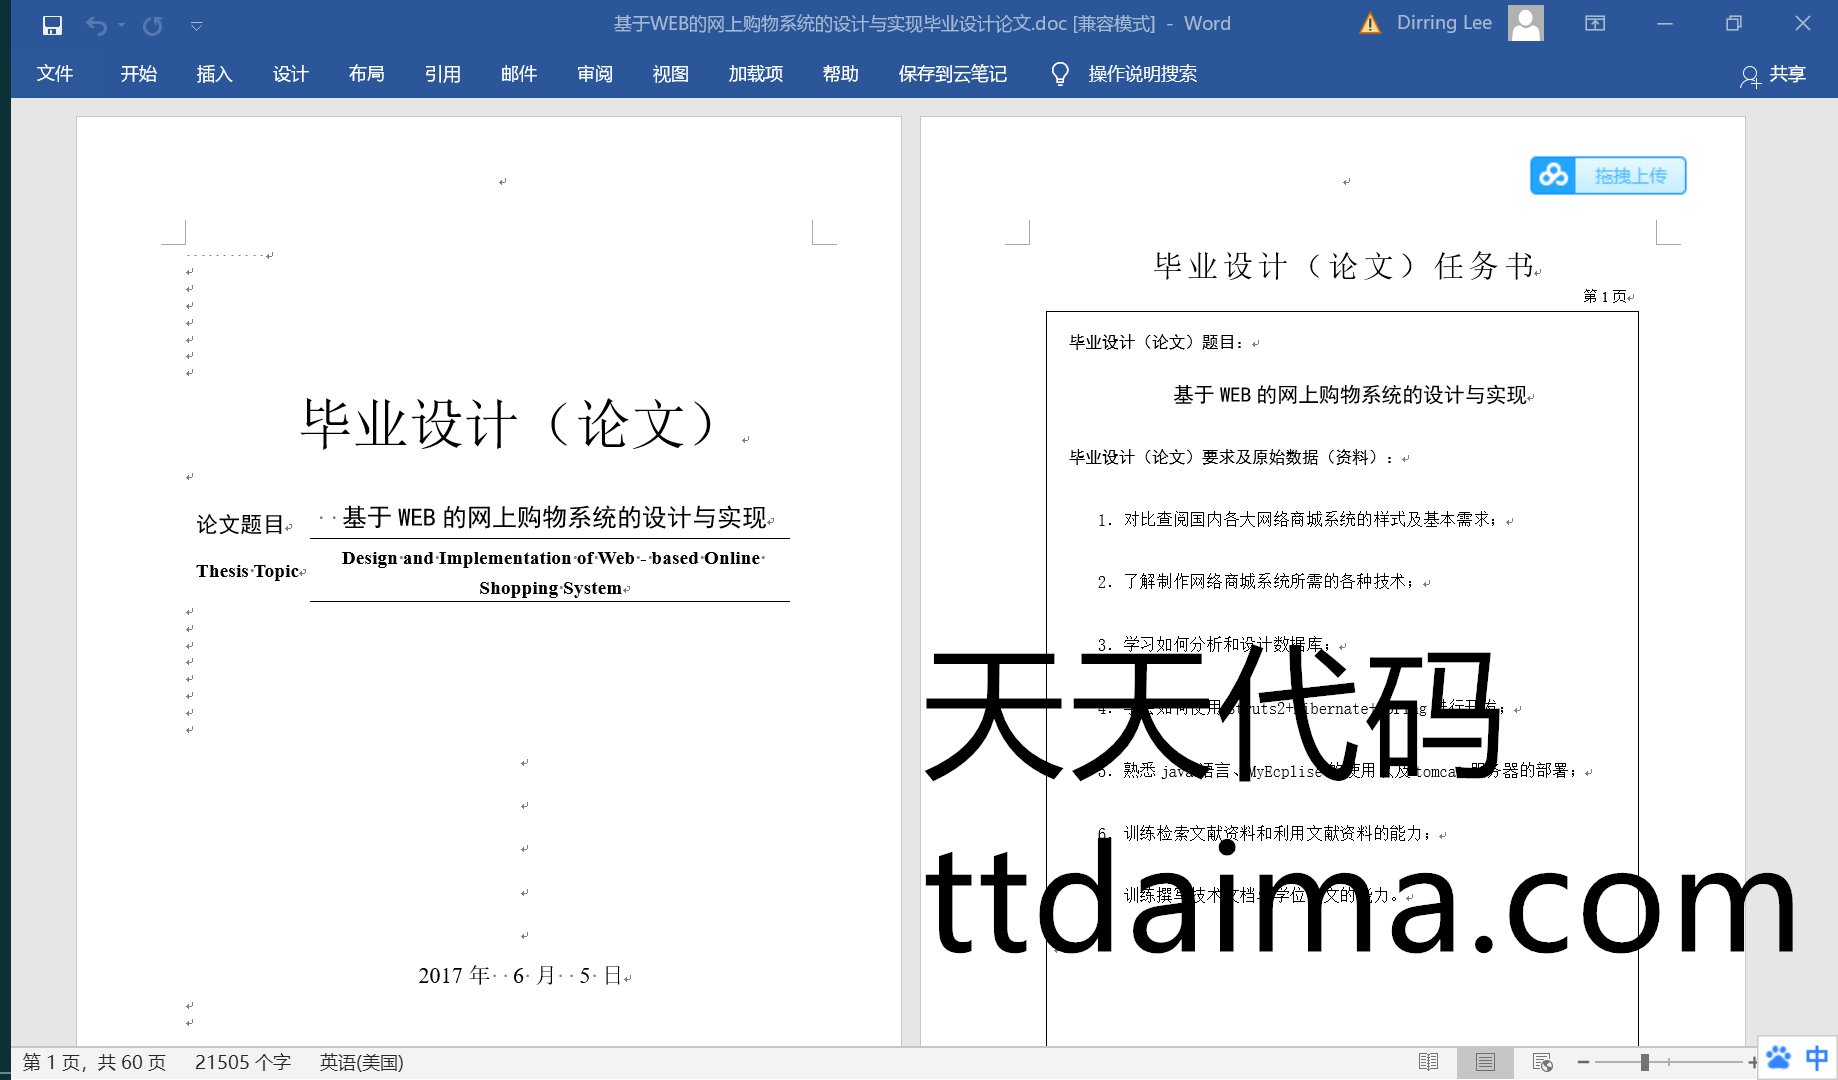This screenshot has width=1838, height=1080.
Task: Click the 拖拽上传 cloud upload button
Action: pos(1607,176)
